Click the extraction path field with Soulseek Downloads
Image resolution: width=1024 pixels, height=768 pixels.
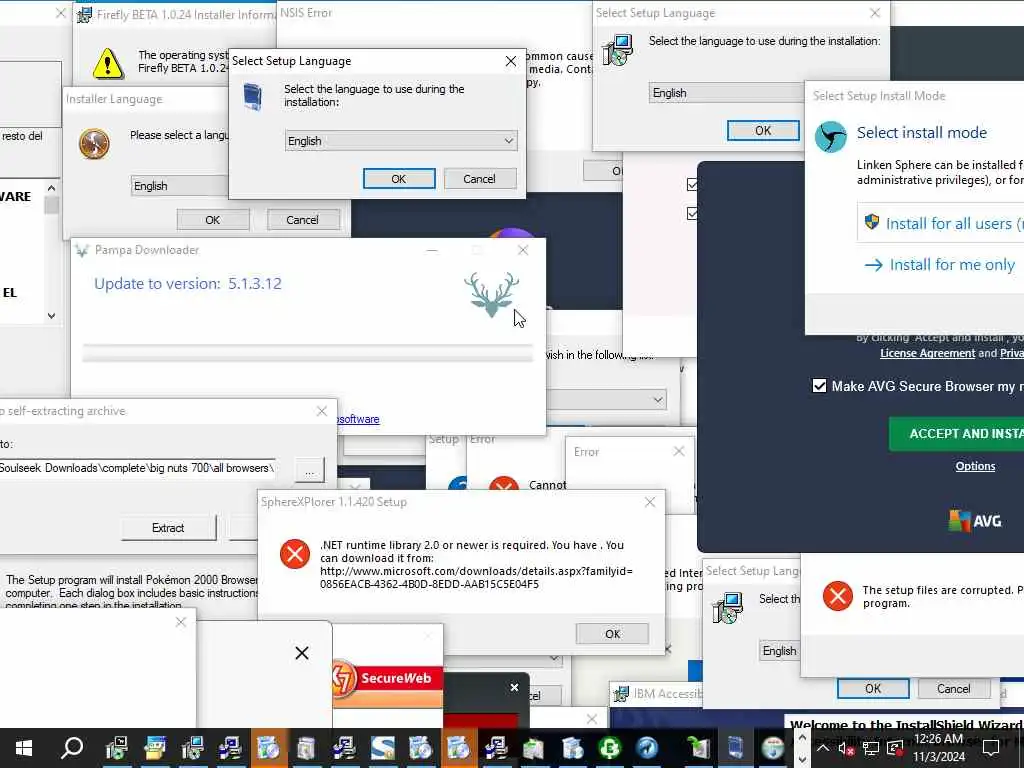click(137, 468)
